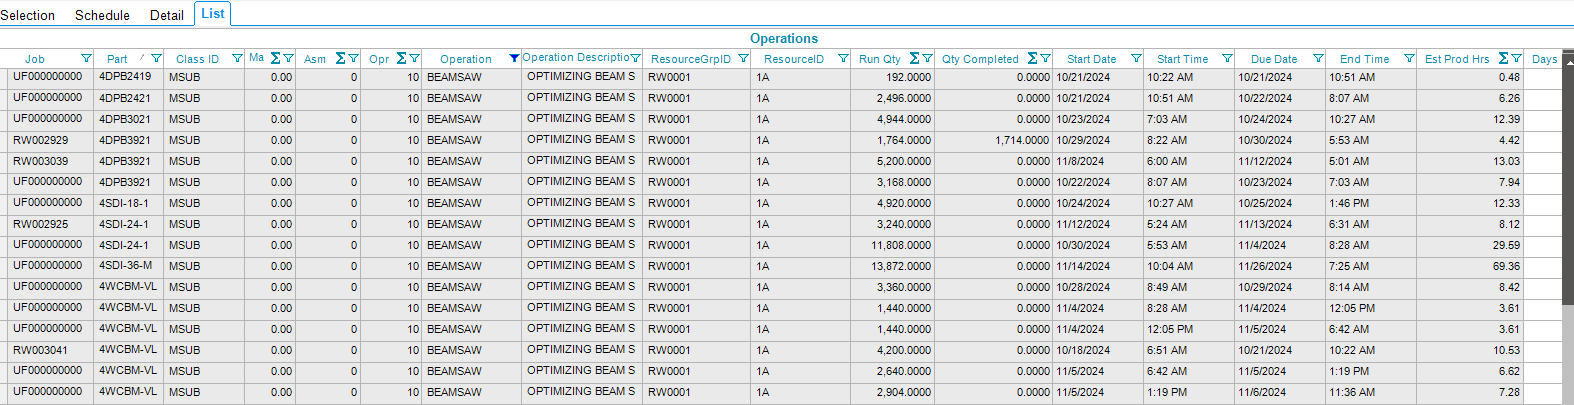The image size is (1574, 405).
Task: Open the End Time column filter
Action: (x=1409, y=59)
